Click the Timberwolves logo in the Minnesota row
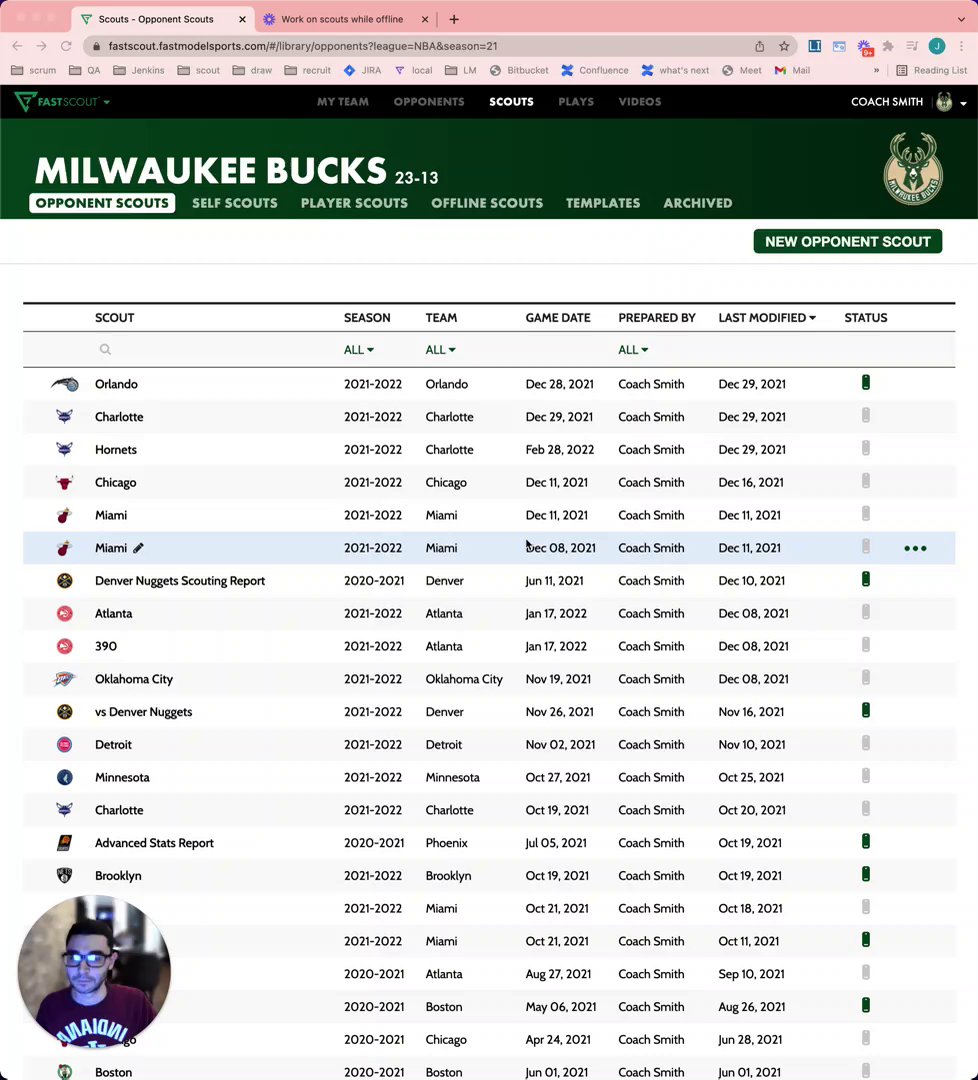 (65, 778)
